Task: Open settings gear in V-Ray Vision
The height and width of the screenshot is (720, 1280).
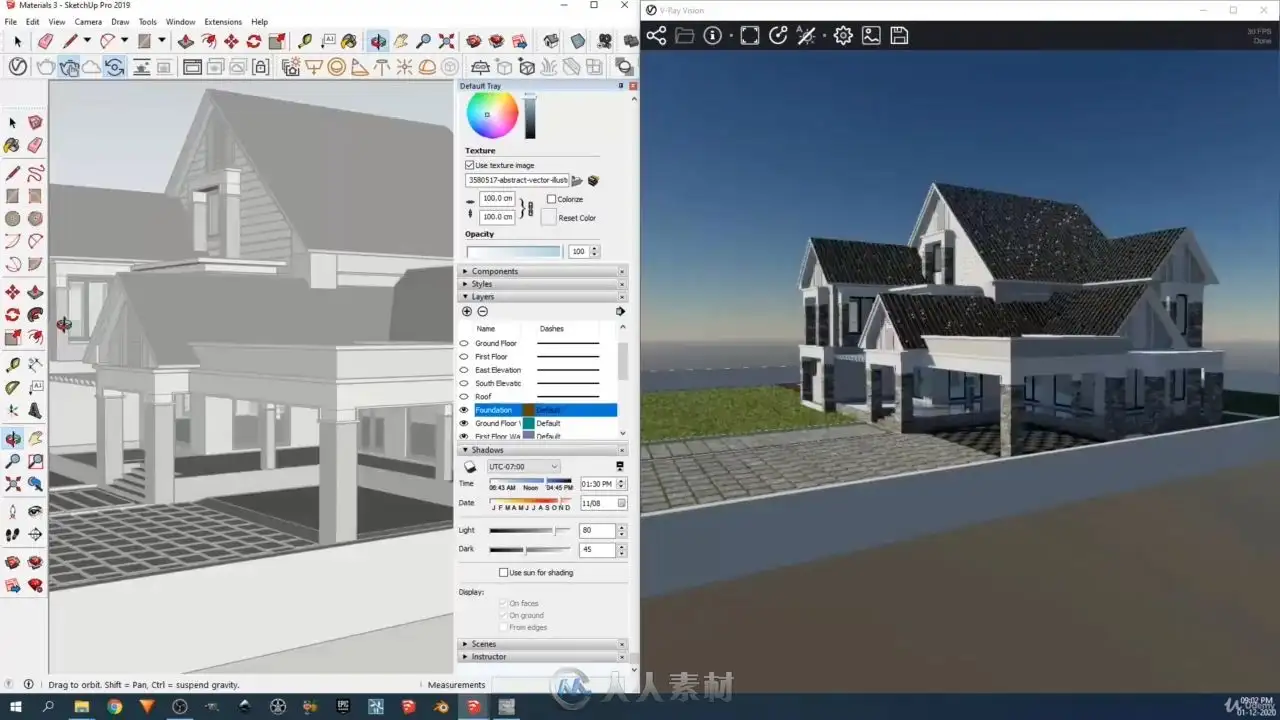Action: pos(843,36)
